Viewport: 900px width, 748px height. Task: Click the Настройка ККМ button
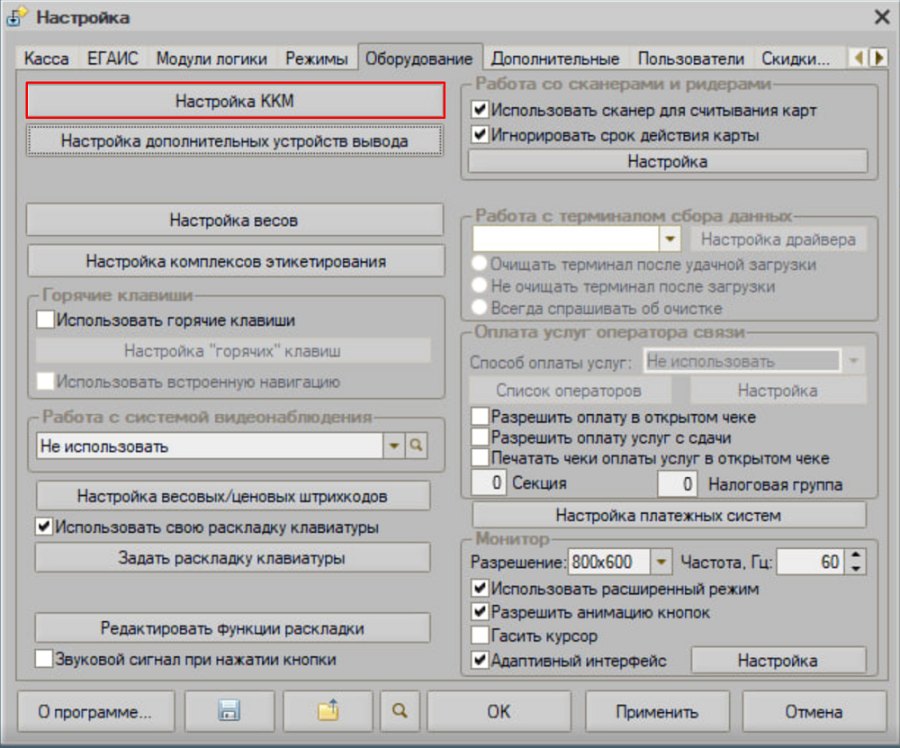point(235,101)
